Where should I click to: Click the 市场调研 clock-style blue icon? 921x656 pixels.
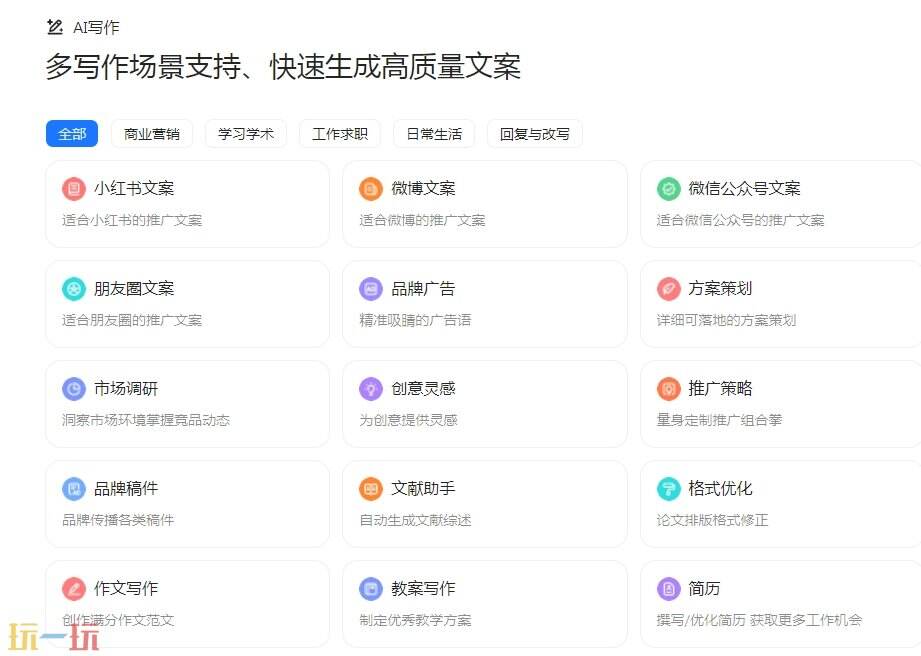pyautogui.click(x=74, y=388)
